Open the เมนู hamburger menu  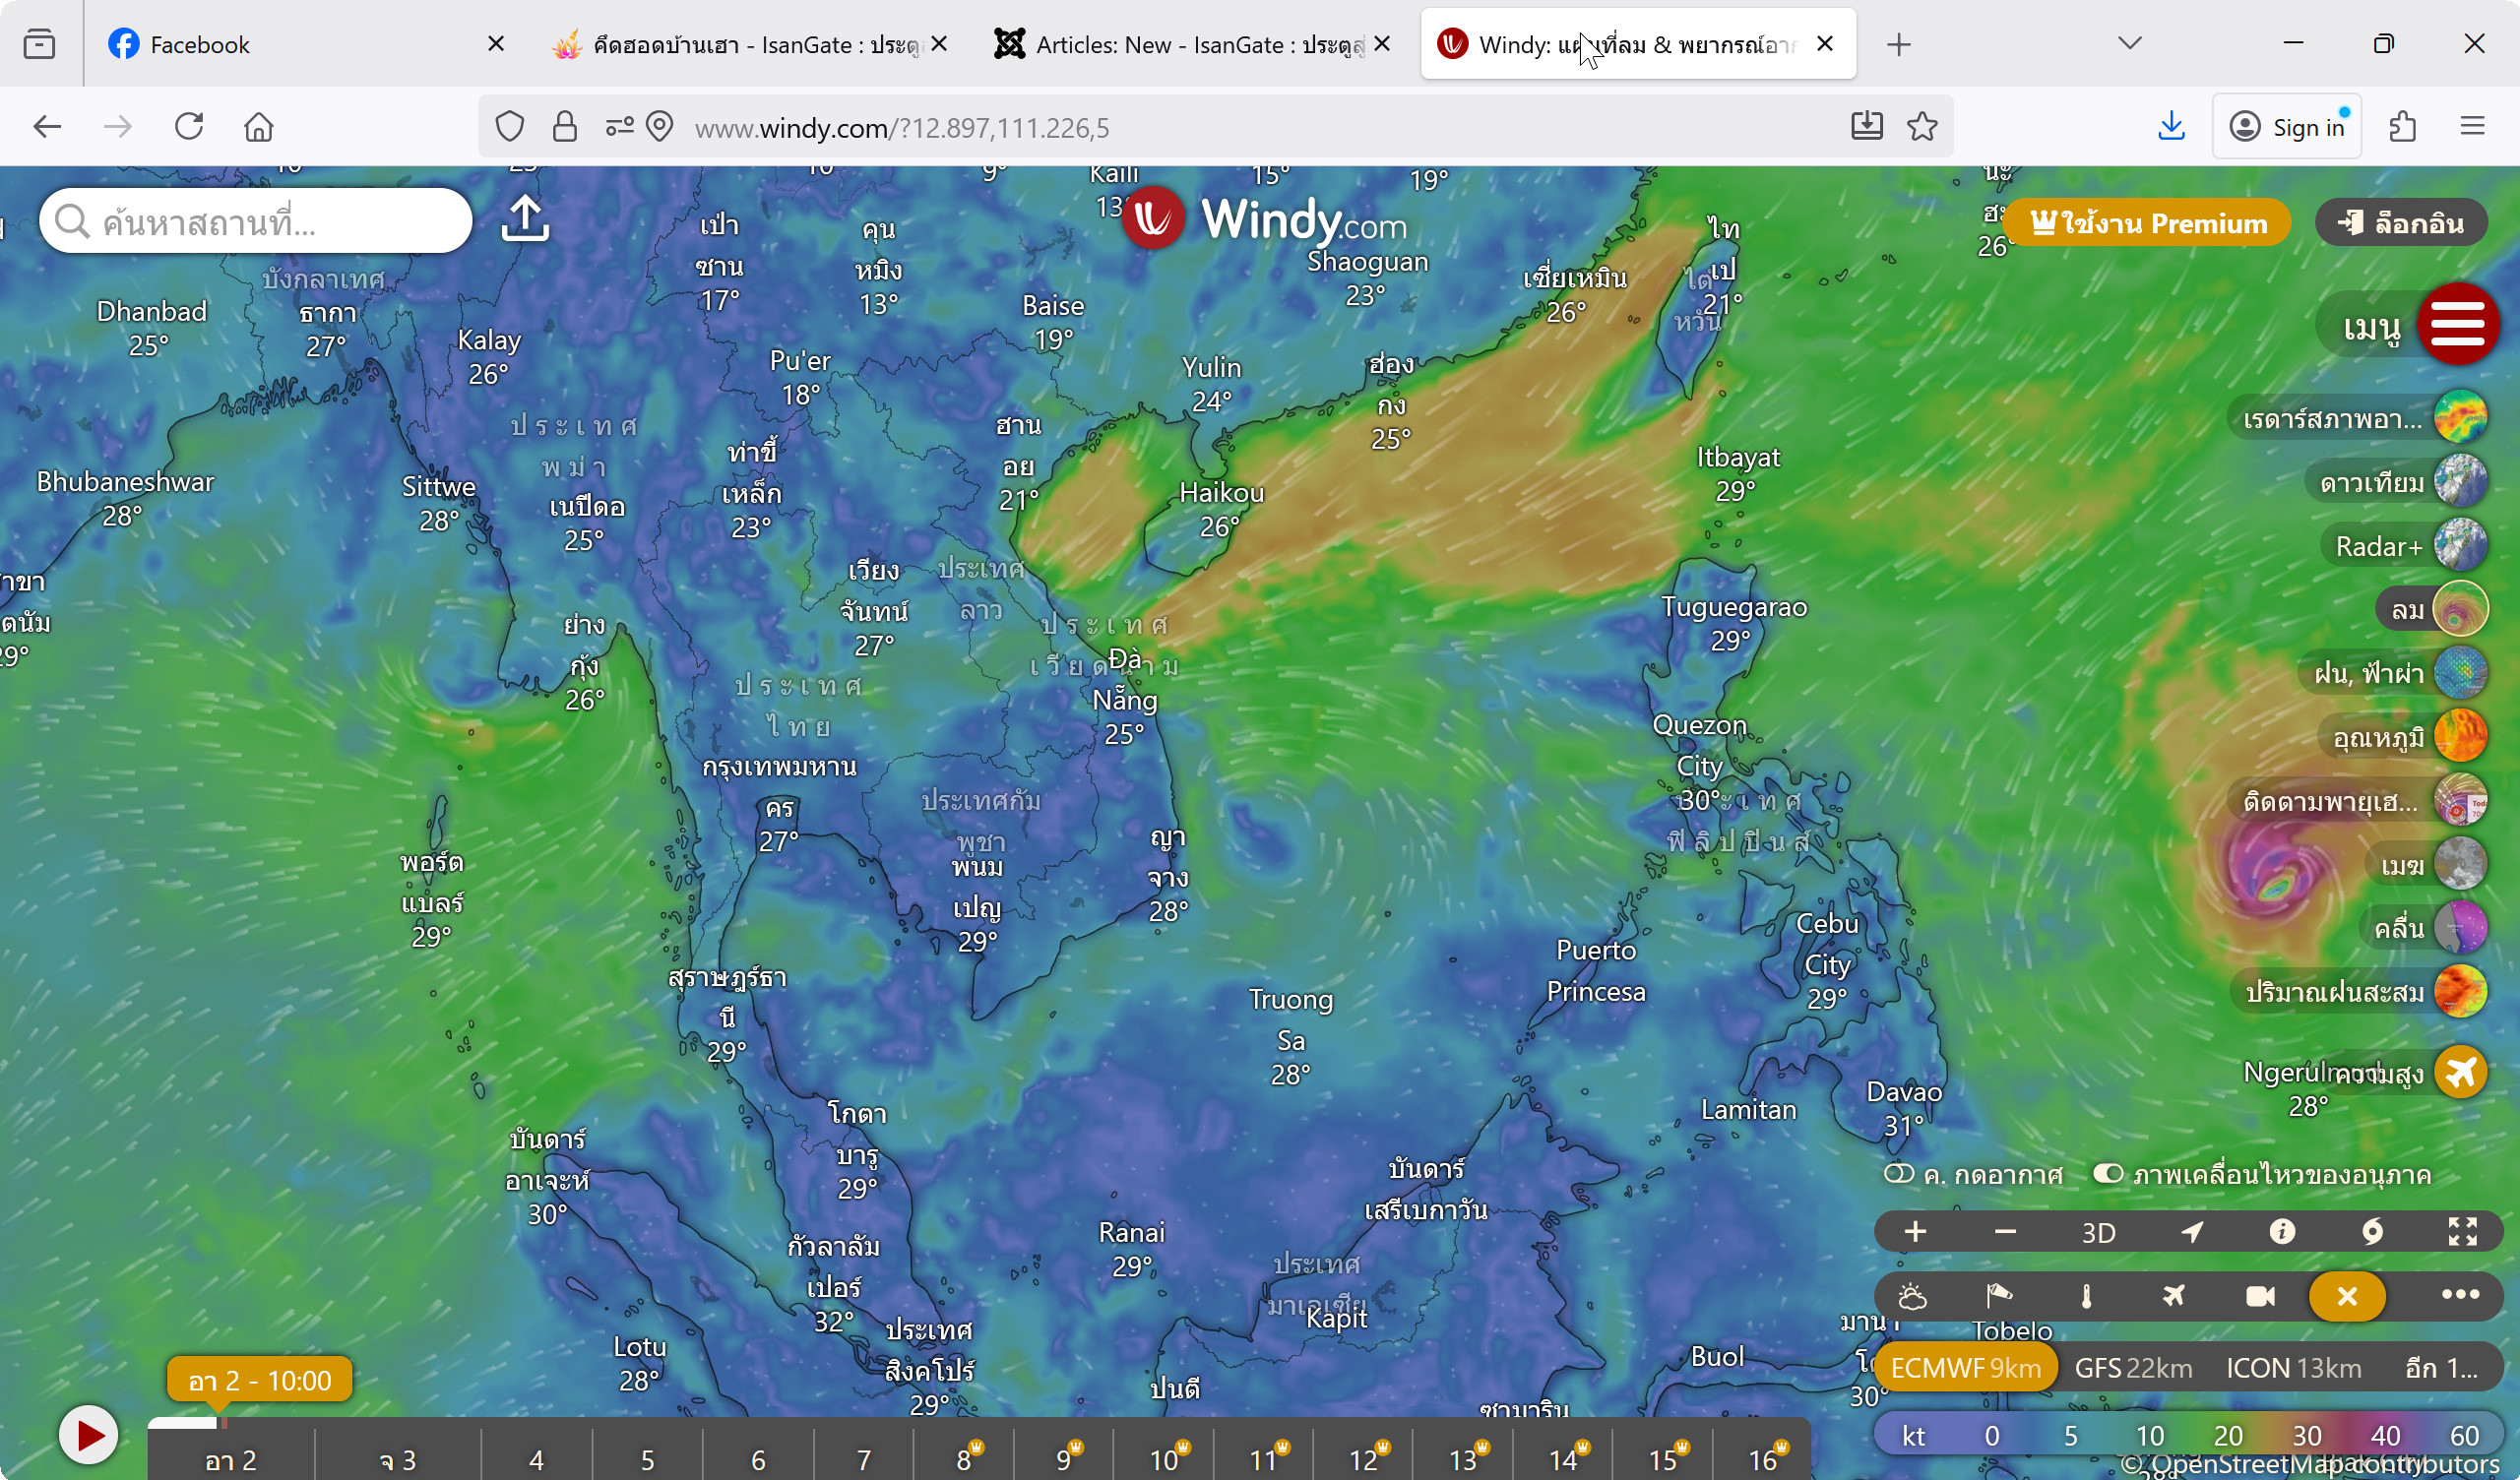click(2460, 322)
